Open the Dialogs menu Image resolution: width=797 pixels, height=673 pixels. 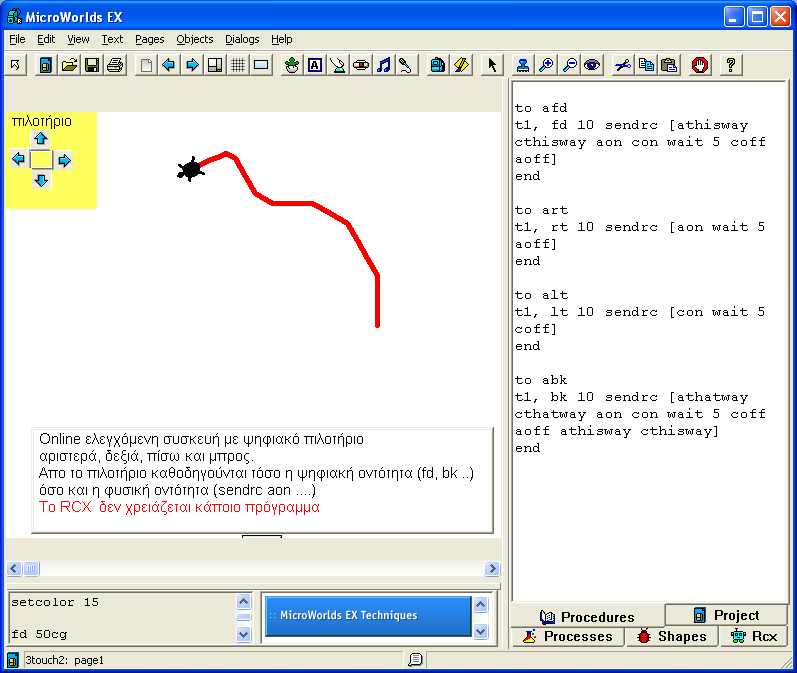coord(242,39)
